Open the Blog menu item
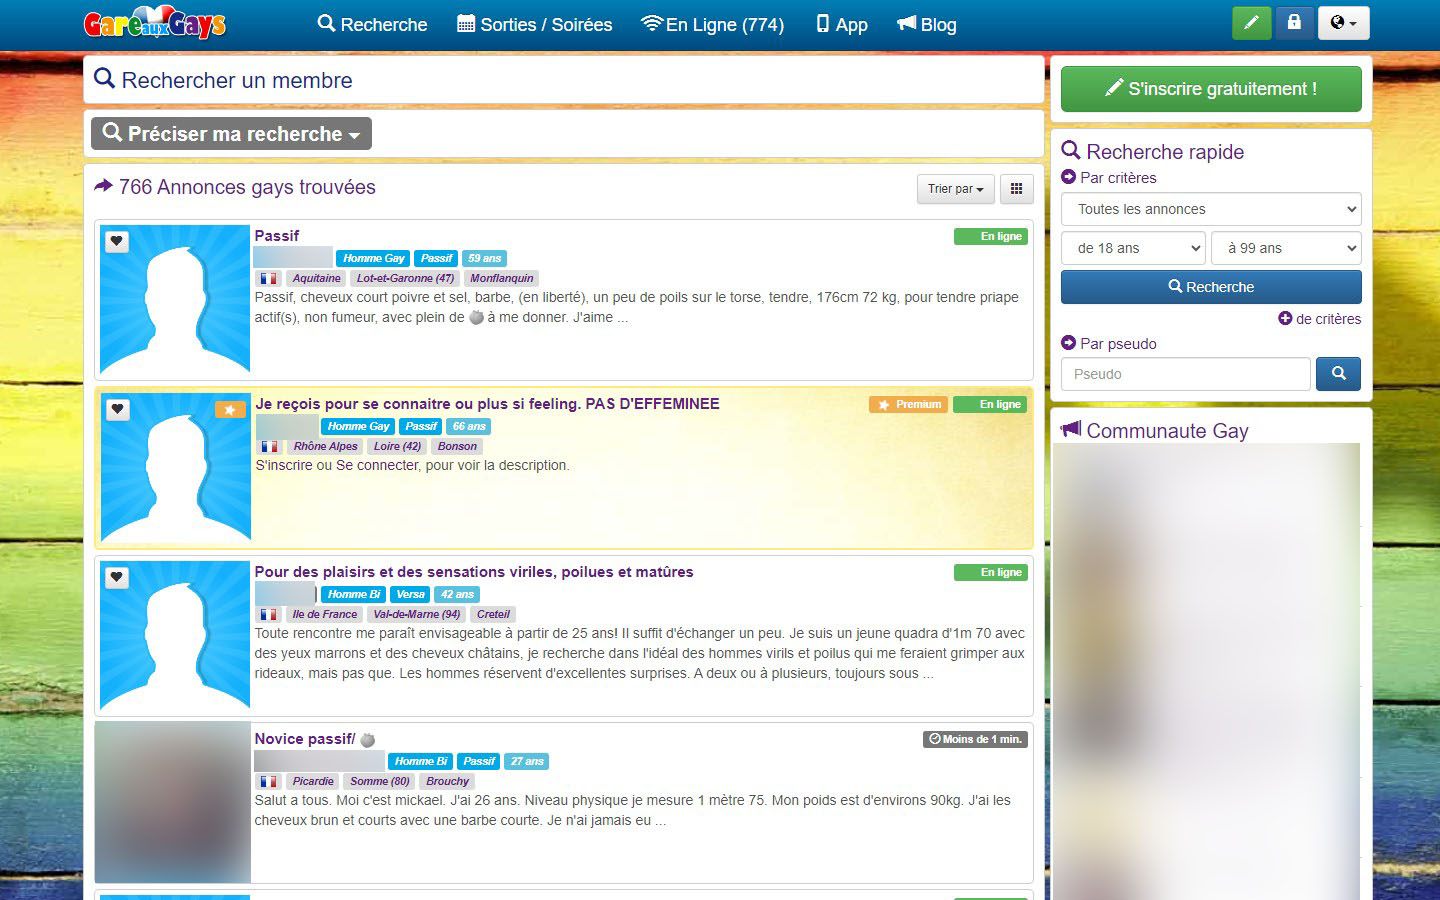The width and height of the screenshot is (1440, 900). pyautogui.click(x=927, y=24)
